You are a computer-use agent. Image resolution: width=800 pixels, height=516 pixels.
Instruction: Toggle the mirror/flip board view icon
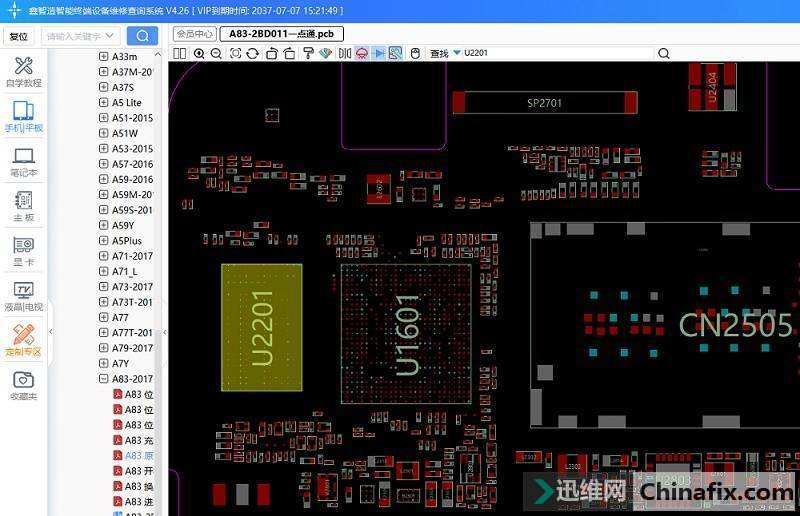[345, 53]
